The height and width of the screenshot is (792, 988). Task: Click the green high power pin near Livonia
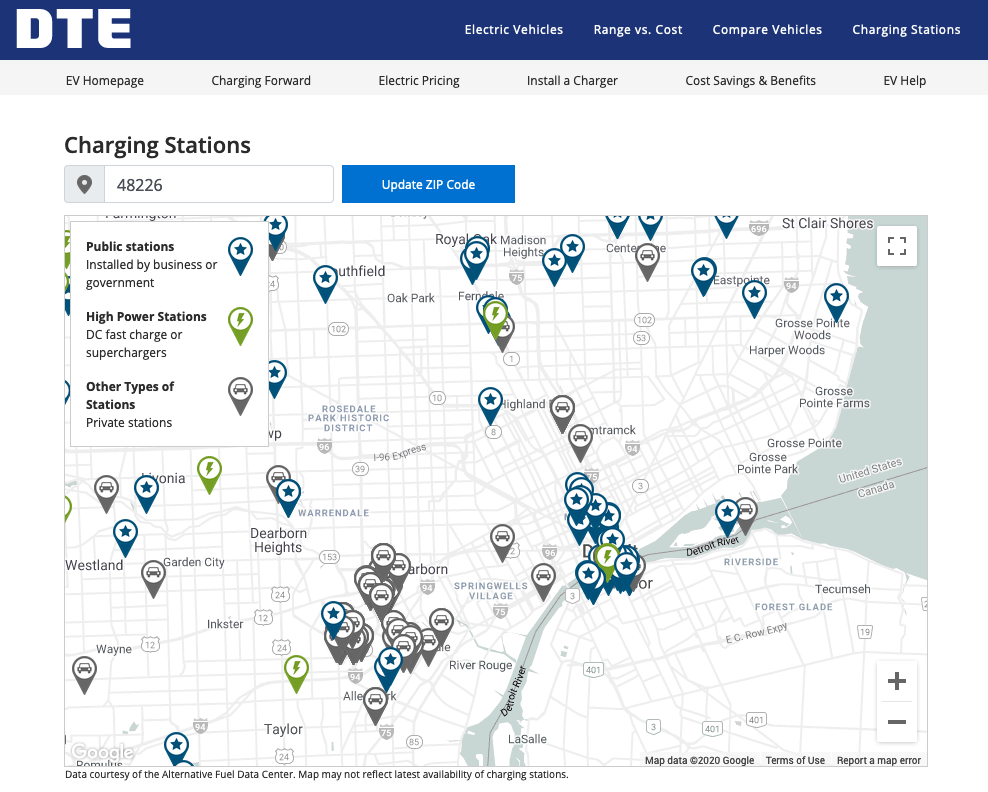[x=209, y=472]
